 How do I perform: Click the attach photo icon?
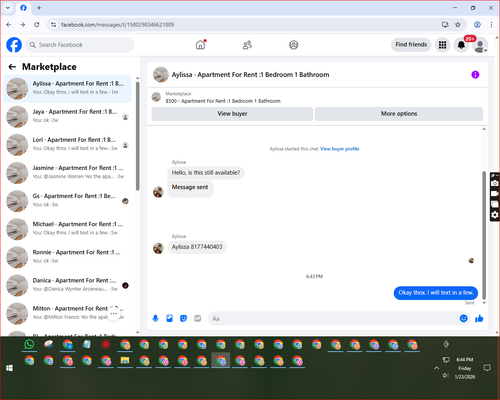click(x=169, y=319)
